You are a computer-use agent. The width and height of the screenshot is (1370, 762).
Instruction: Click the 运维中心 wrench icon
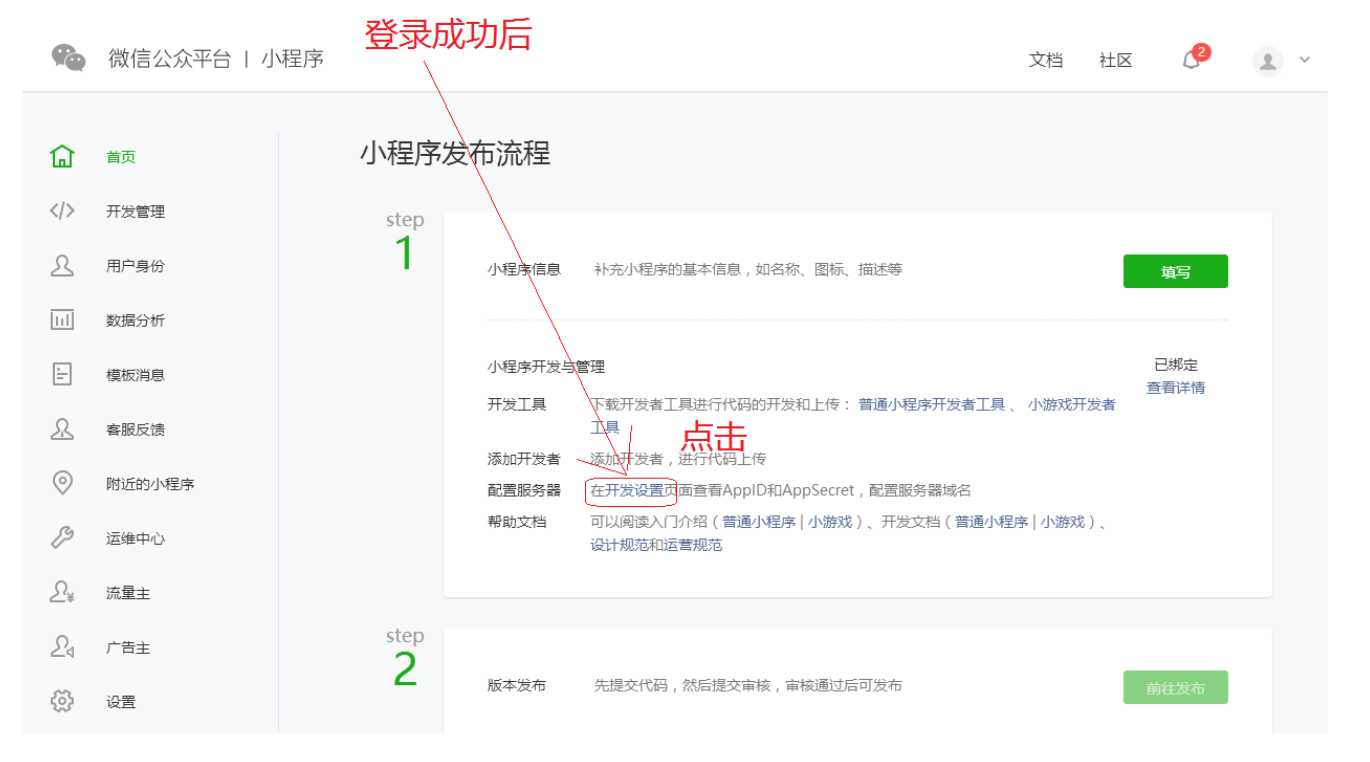(x=62, y=538)
